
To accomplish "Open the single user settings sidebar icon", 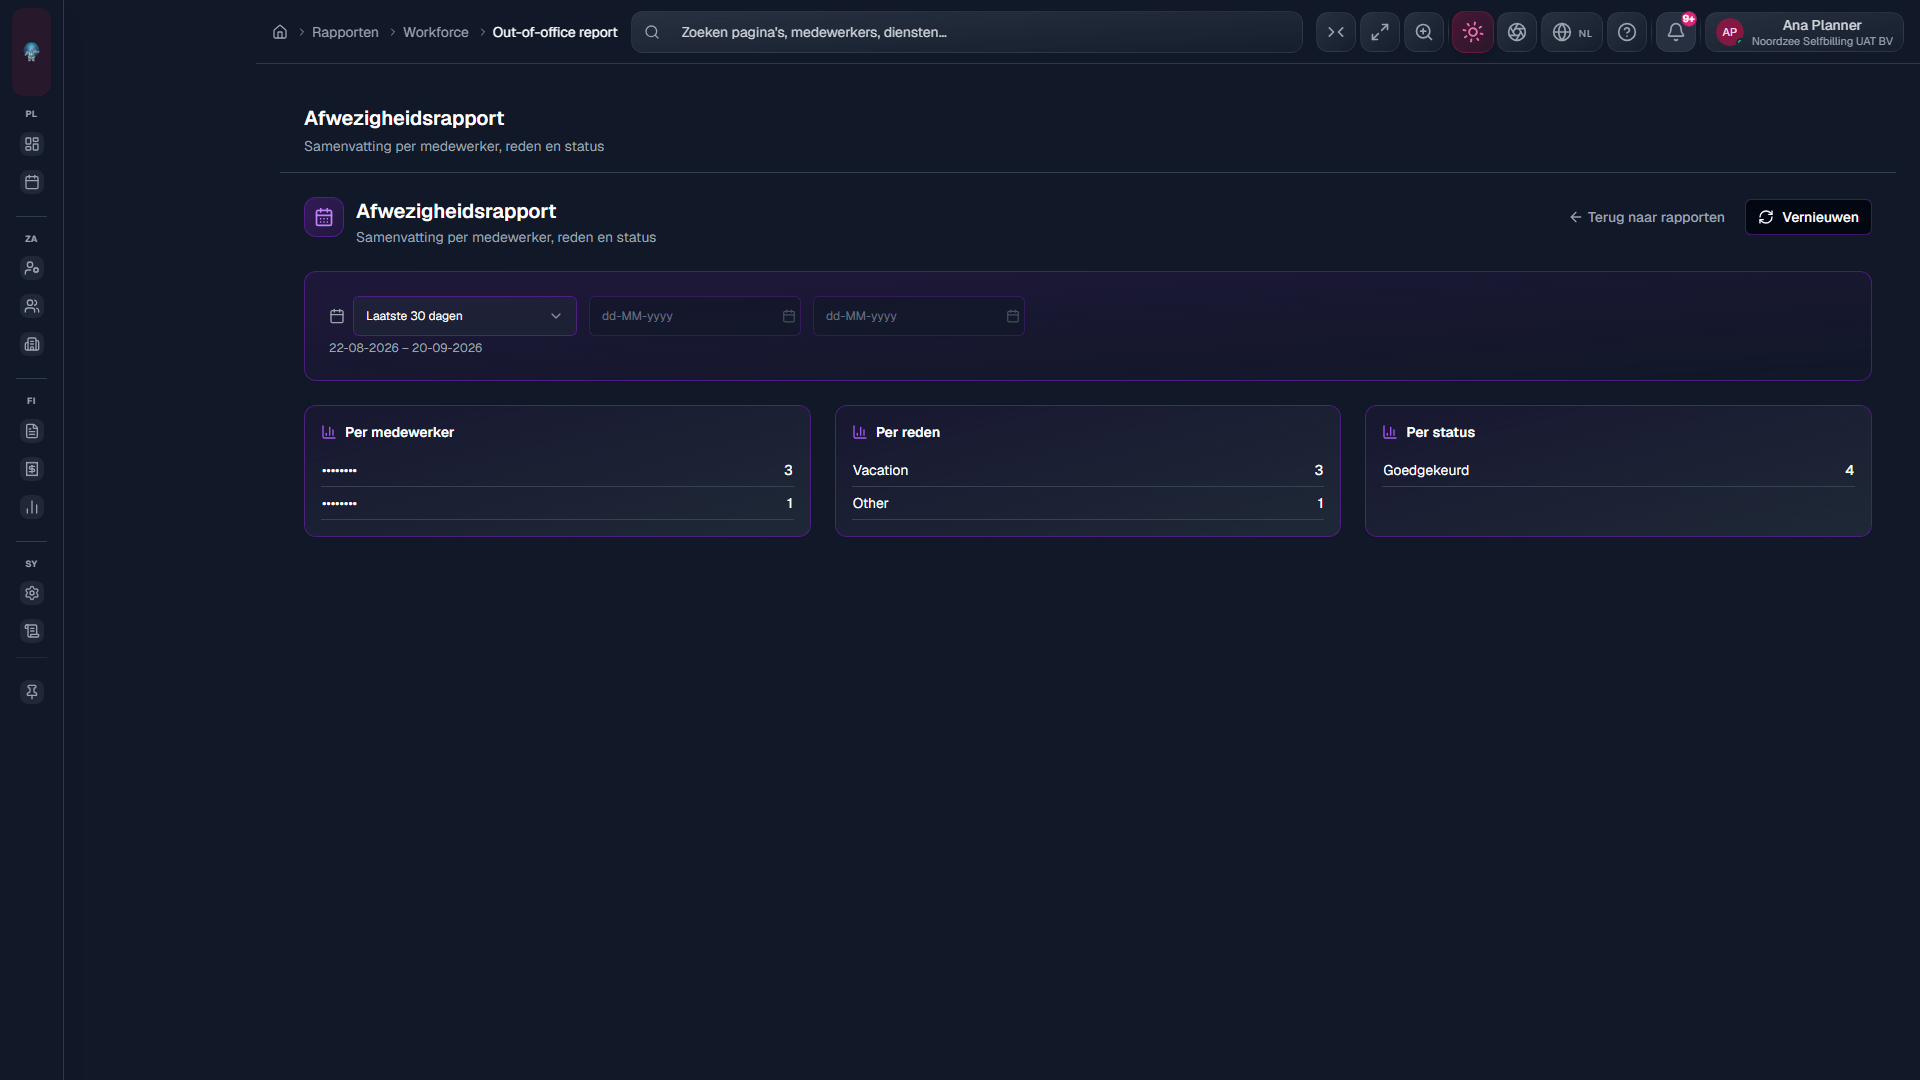I will point(32,268).
